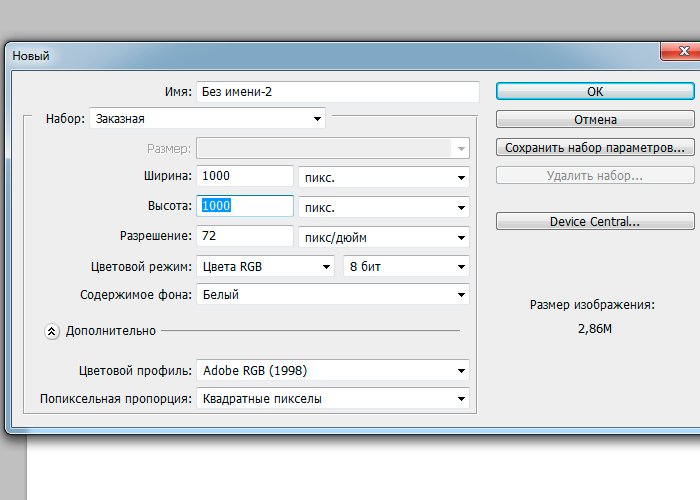
Task: Open Device Central
Action: pyautogui.click(x=595, y=221)
